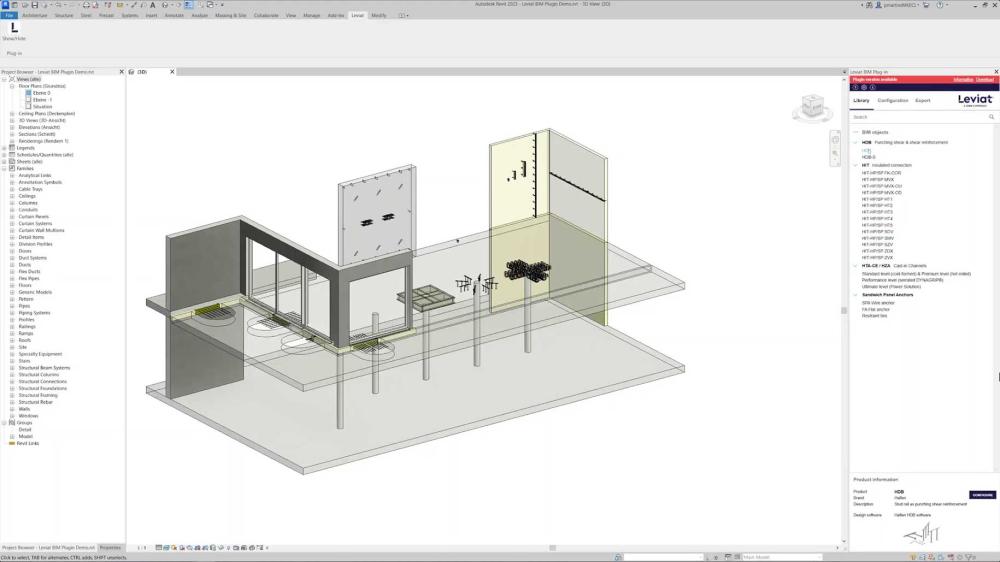Click the Leviat Show/Hide plug-in icon
This screenshot has width=1000, height=562.
pyautogui.click(x=14, y=30)
